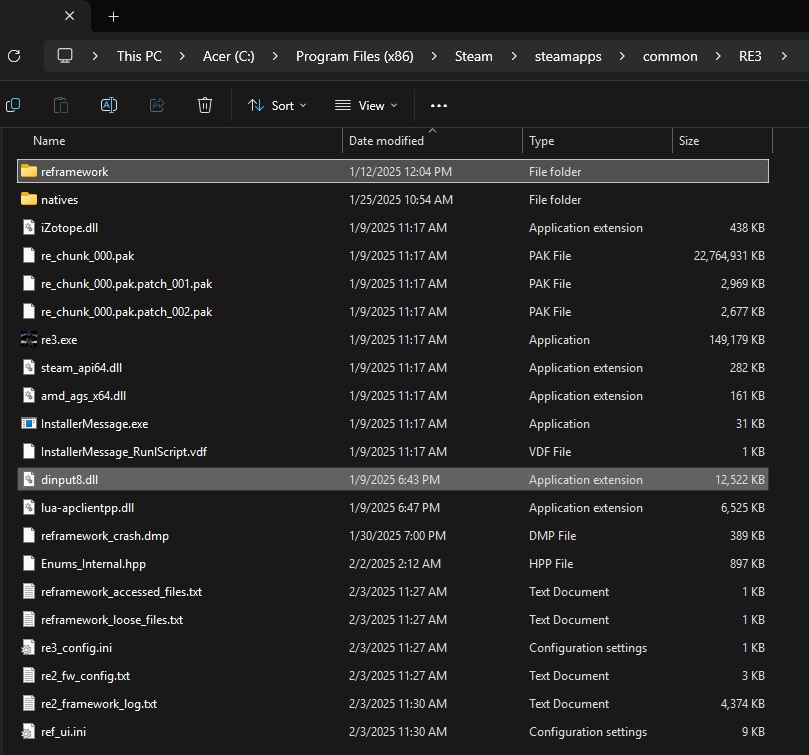Click the lua-apclientpp.dll file icon

(x=29, y=507)
